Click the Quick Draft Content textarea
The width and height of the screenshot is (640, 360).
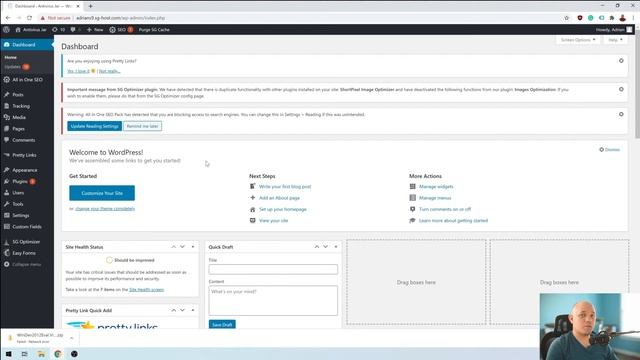click(273, 301)
